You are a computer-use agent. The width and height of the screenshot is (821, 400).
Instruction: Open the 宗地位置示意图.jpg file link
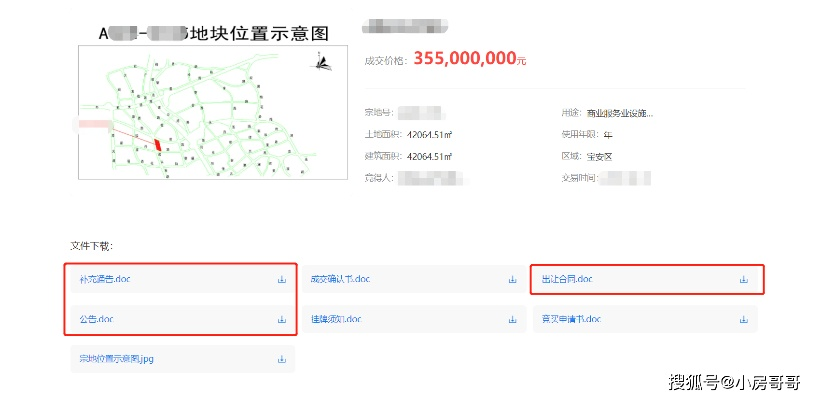[x=116, y=359]
